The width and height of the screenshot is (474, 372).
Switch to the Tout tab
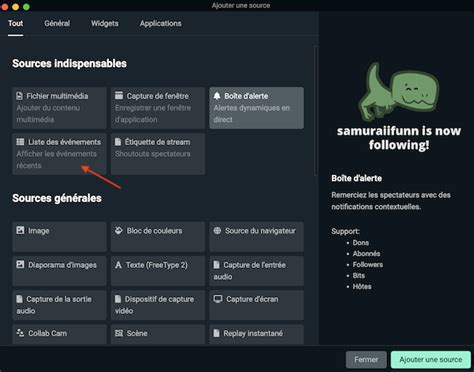pyautogui.click(x=16, y=23)
